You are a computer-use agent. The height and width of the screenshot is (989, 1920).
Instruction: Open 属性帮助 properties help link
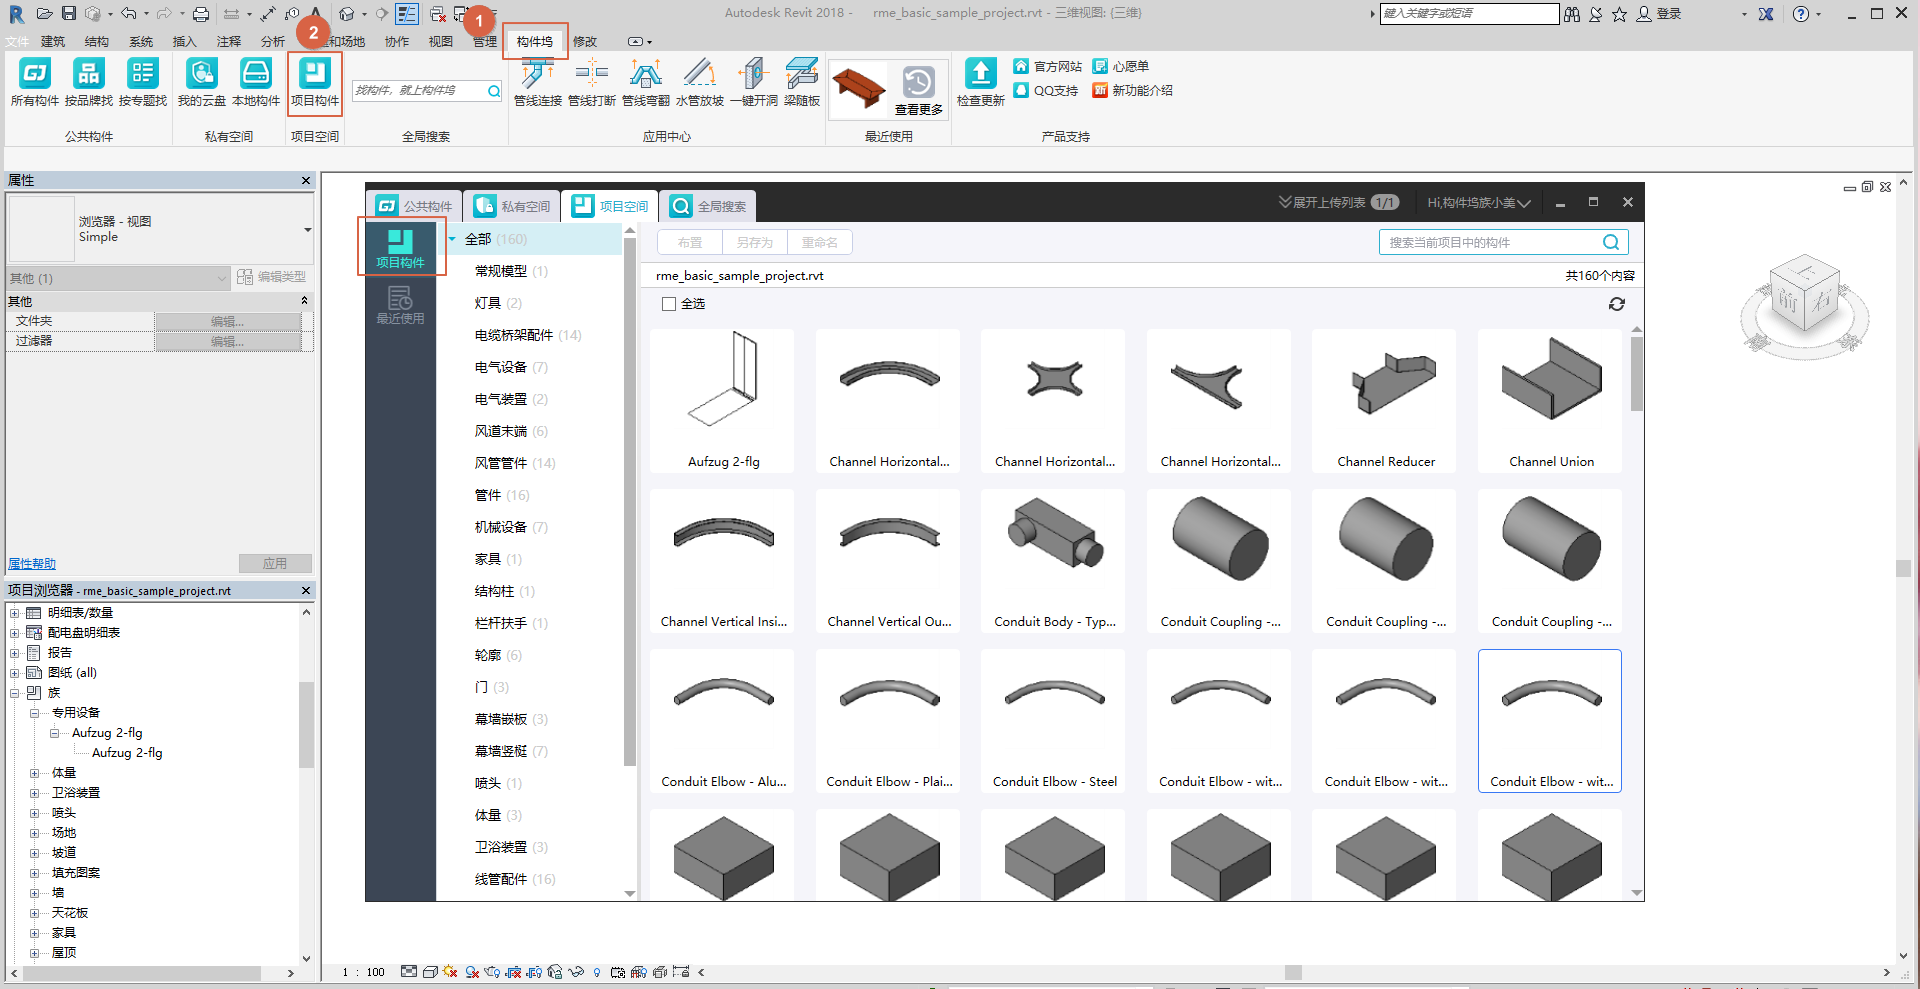(x=32, y=564)
